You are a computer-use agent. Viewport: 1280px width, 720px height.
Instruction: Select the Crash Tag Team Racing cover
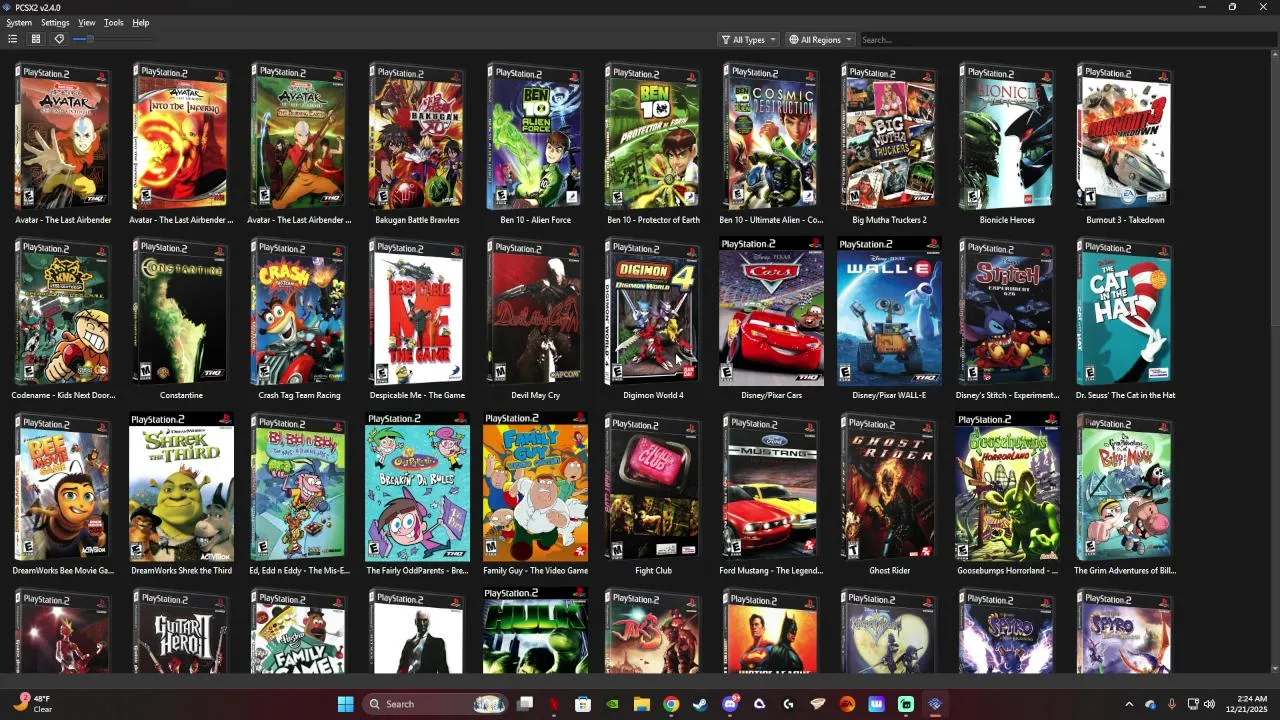299,312
